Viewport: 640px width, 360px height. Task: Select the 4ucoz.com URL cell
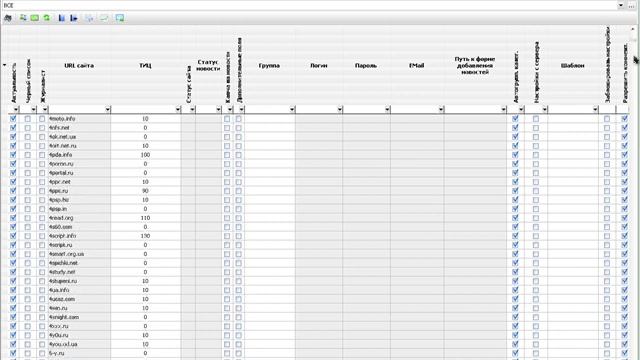[x=79, y=299]
